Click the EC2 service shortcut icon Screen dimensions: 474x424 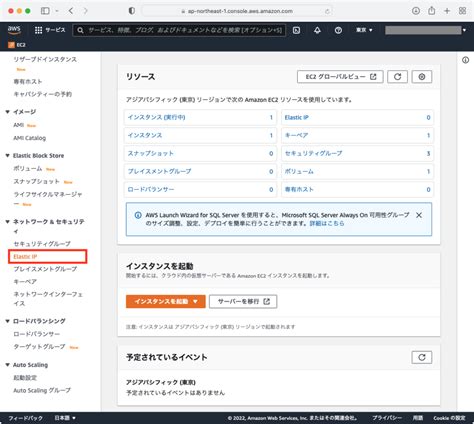pos(11,45)
